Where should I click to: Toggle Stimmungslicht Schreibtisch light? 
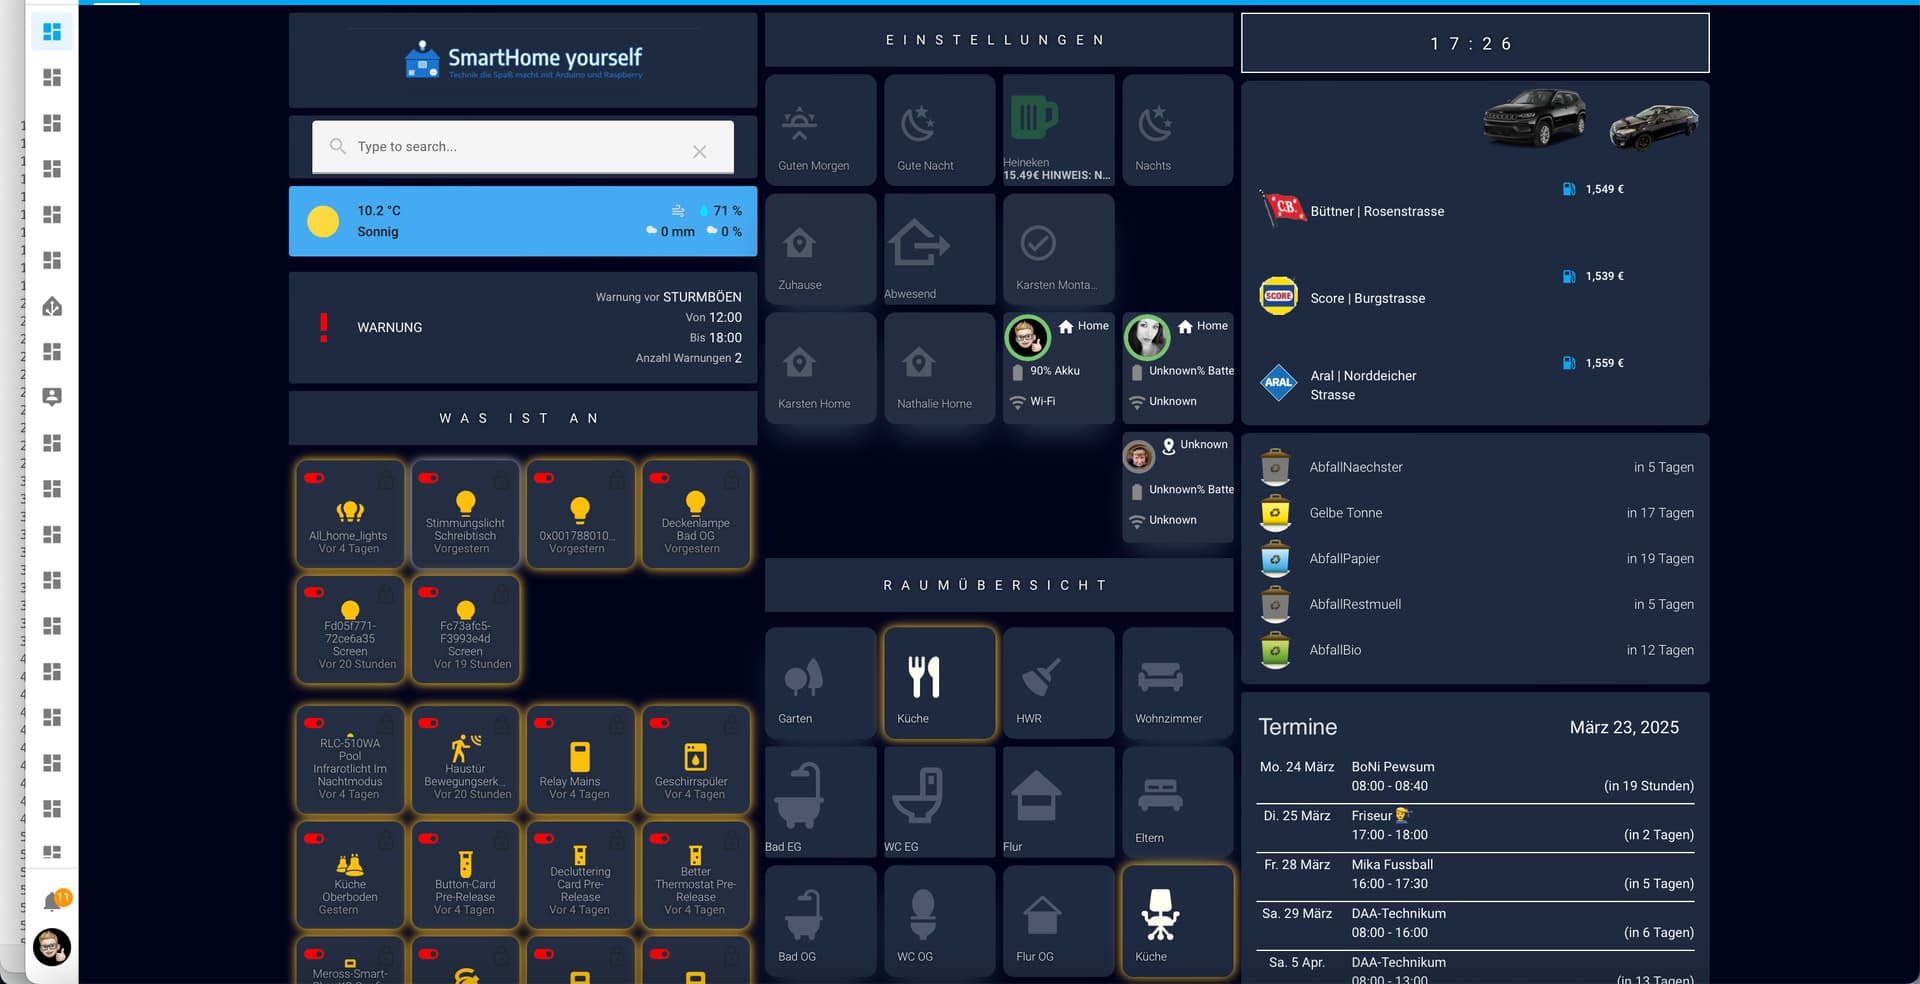[465, 514]
